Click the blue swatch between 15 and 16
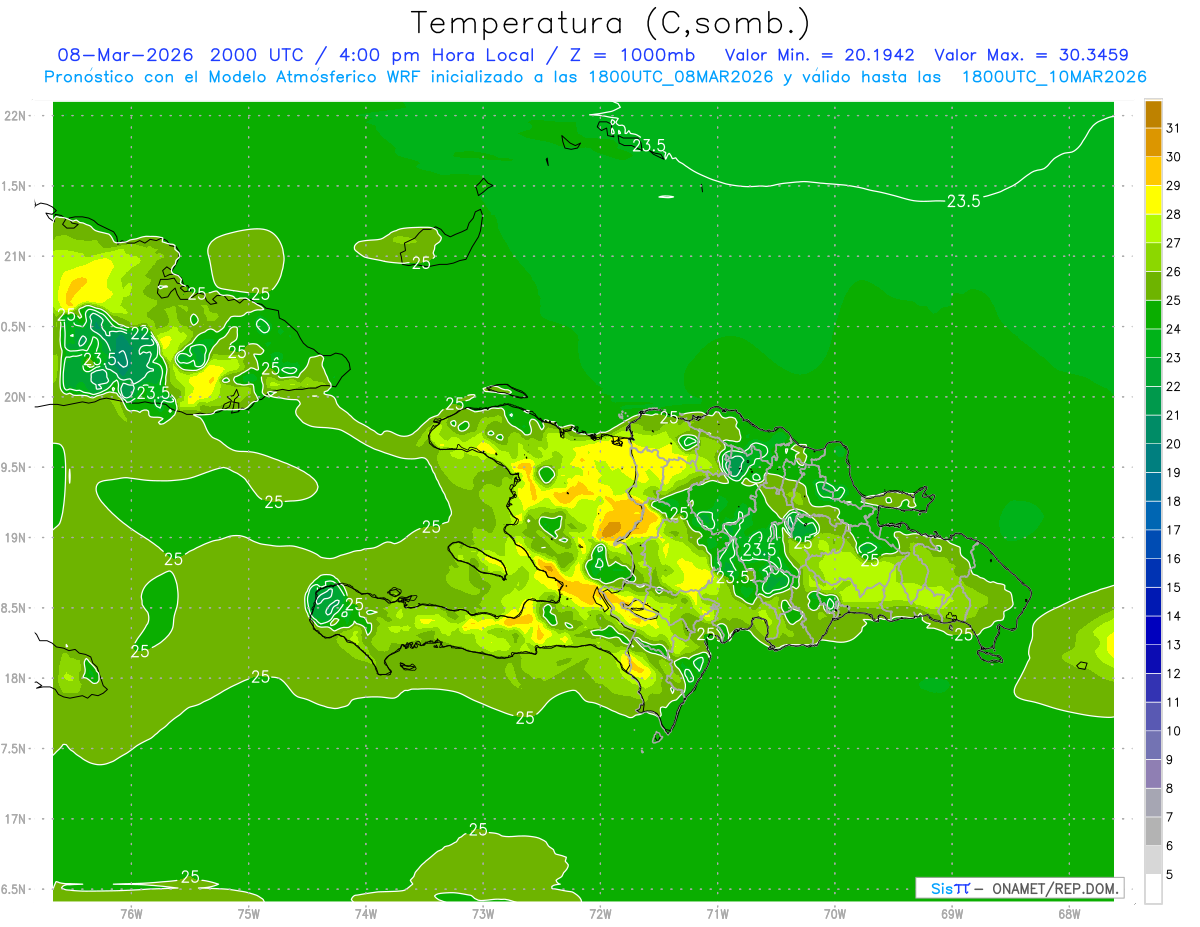The width and height of the screenshot is (1200, 927). pos(1153,573)
